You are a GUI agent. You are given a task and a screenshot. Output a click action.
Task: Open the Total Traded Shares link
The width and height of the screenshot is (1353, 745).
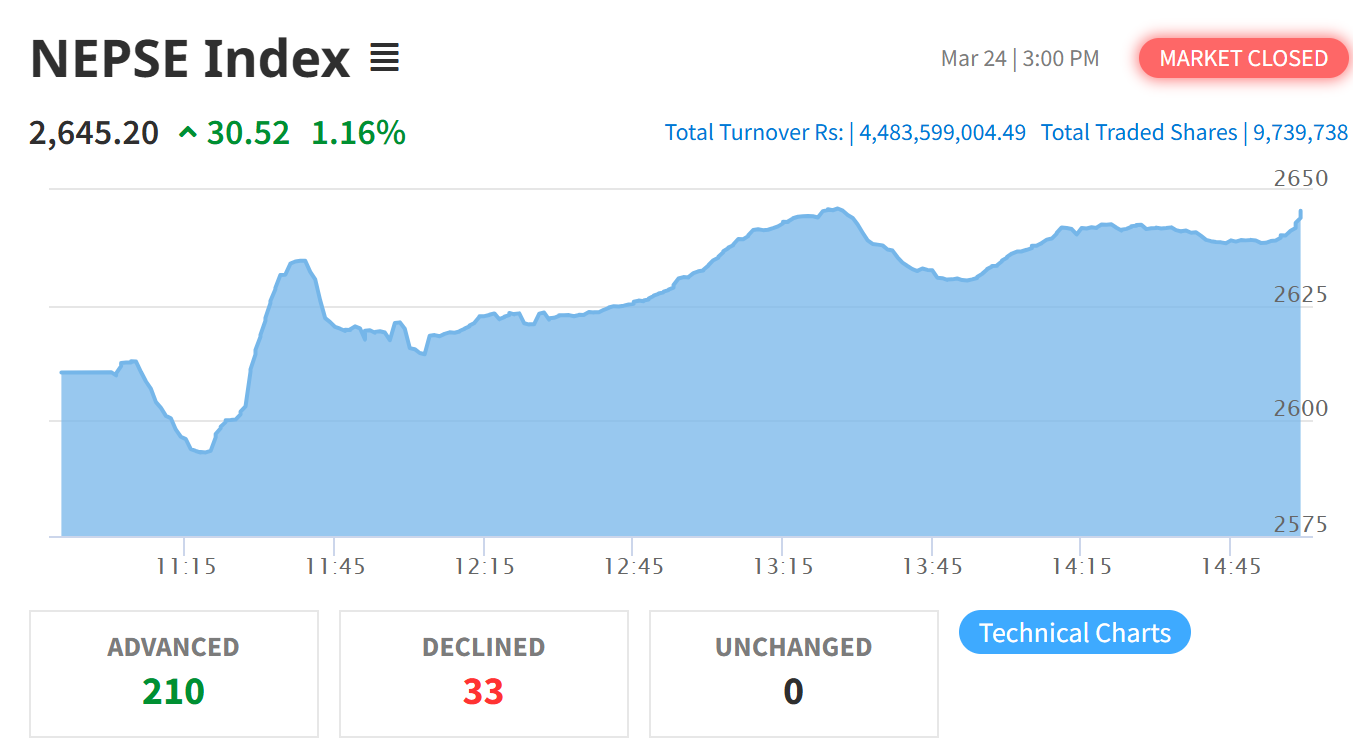1194,132
